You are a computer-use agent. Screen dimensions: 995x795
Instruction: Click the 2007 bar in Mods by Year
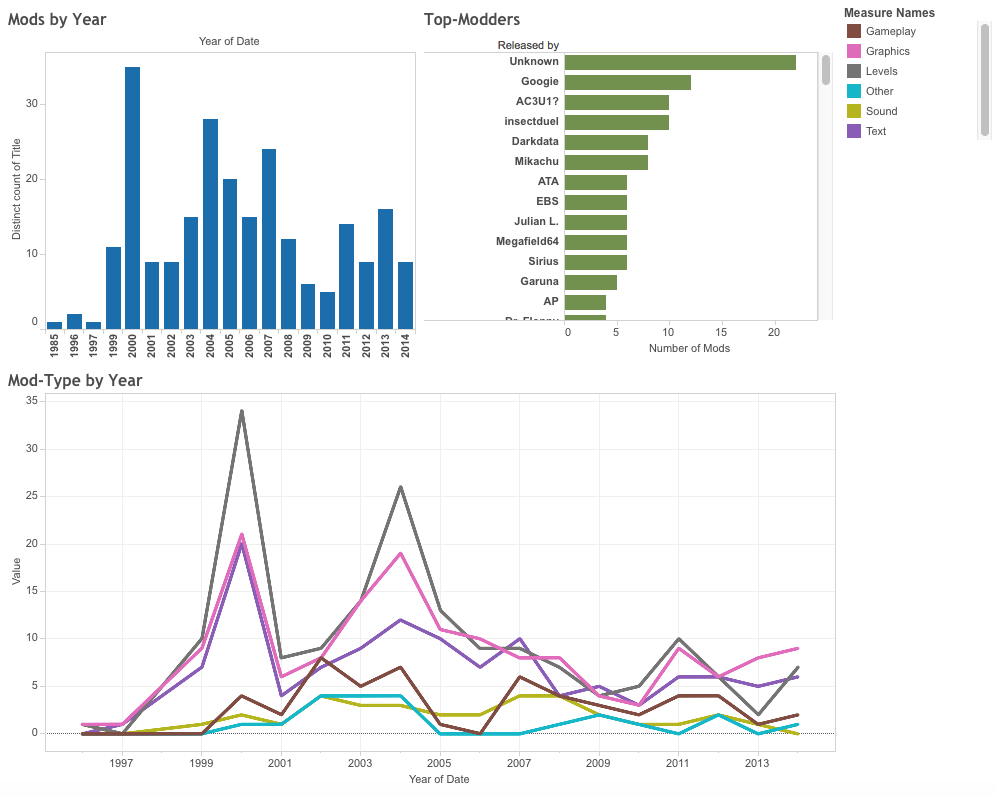point(269,239)
